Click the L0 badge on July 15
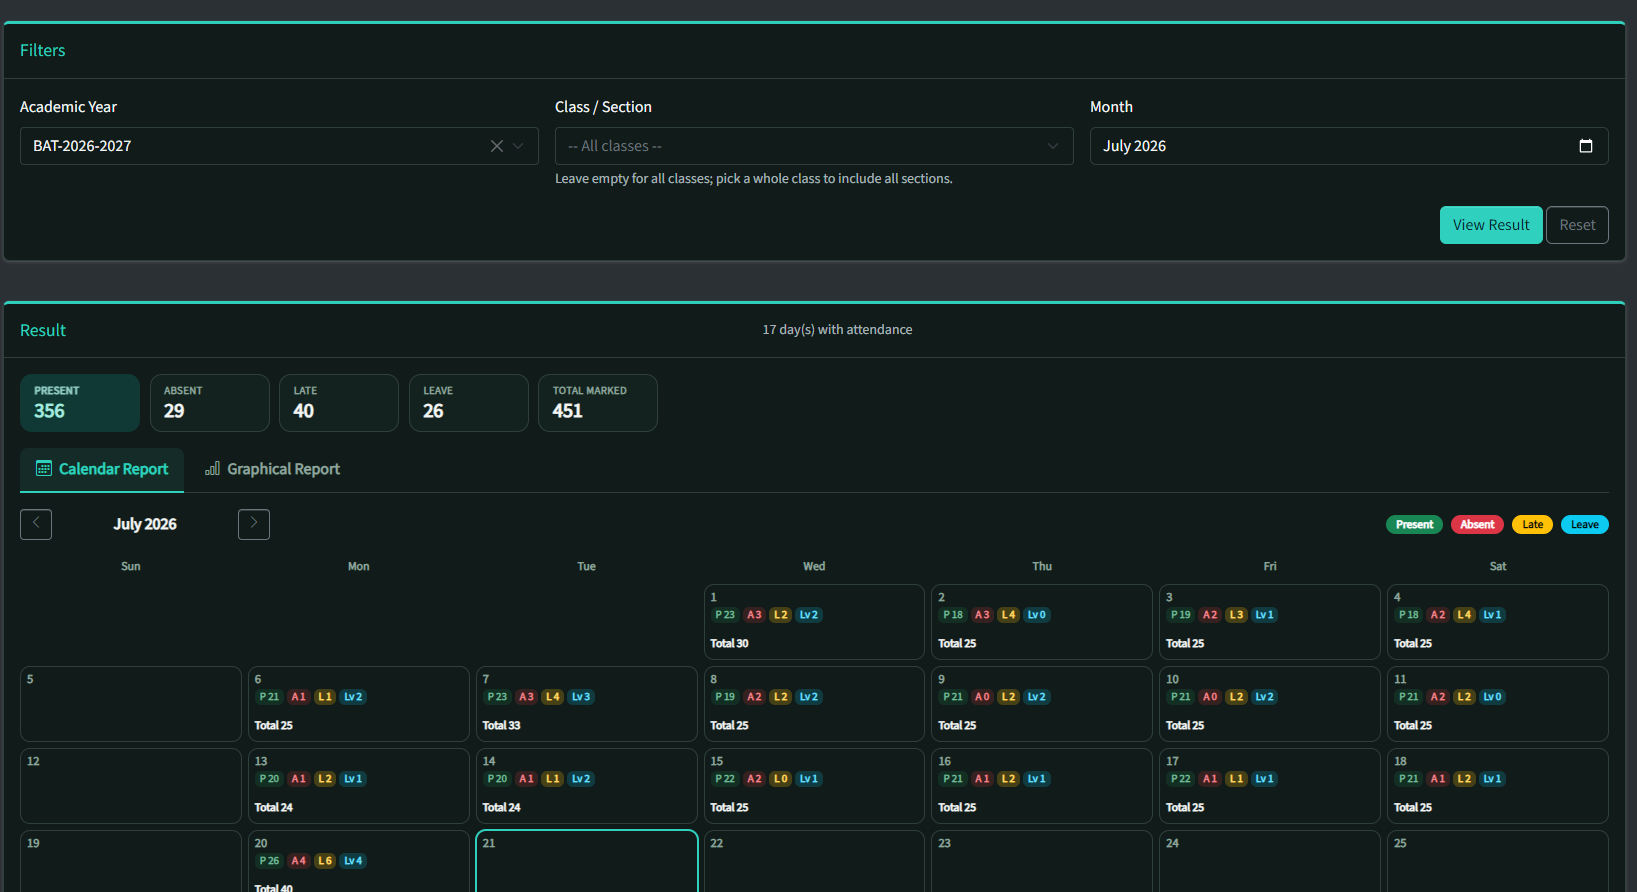Viewport: 1637px width, 892px height. pos(780,779)
